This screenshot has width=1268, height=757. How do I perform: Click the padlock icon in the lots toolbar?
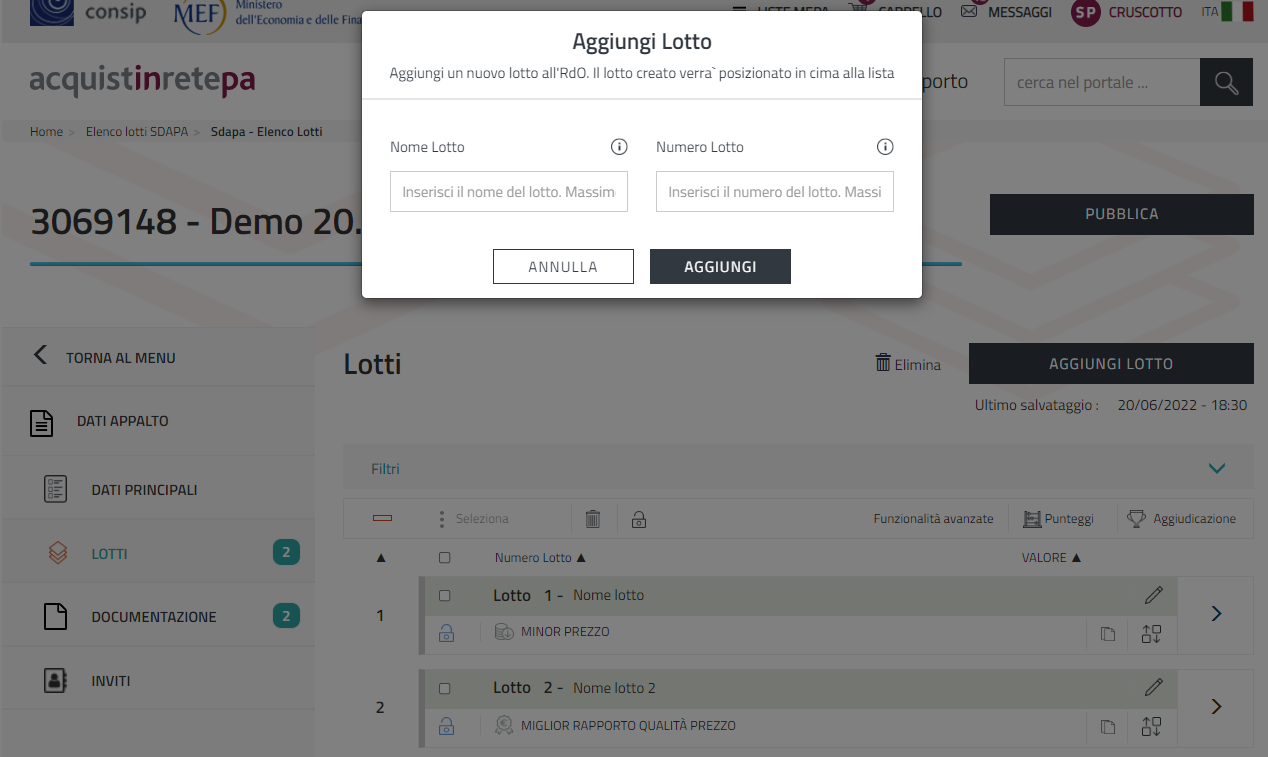point(639,519)
